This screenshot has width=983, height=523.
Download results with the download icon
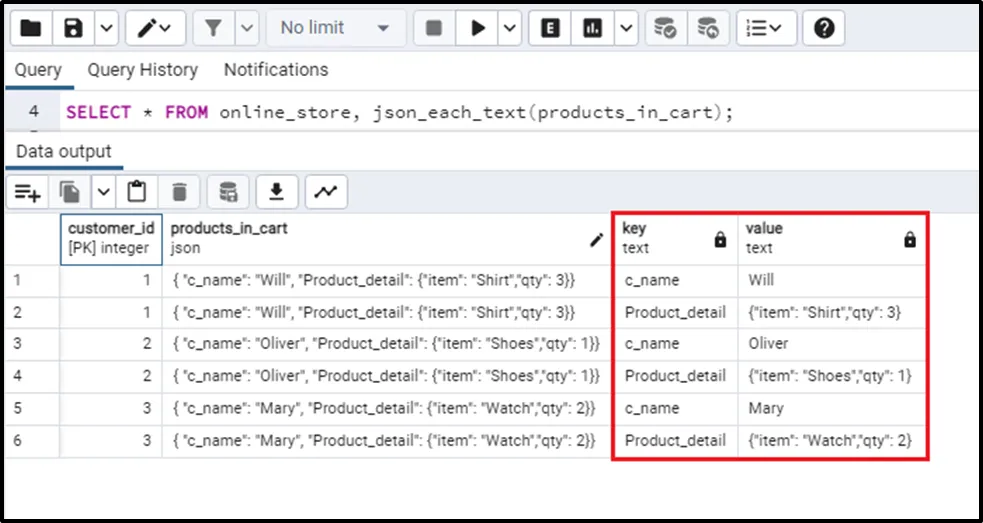[276, 192]
